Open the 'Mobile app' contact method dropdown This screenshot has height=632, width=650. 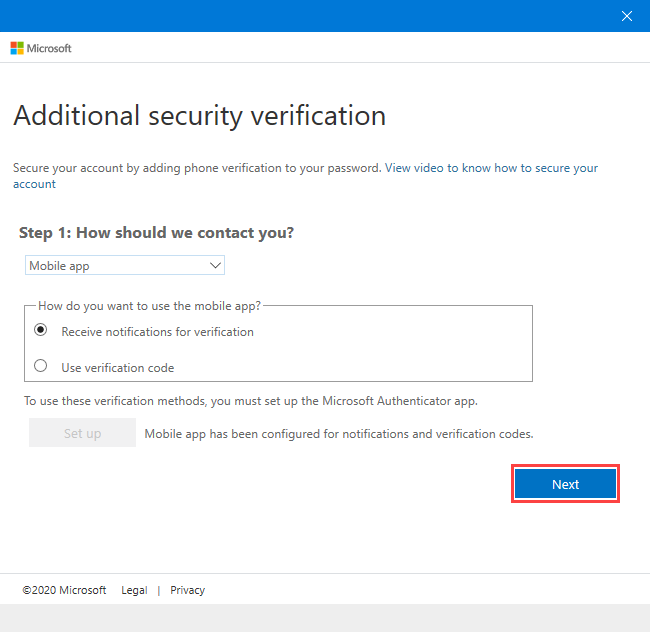[x=125, y=265]
